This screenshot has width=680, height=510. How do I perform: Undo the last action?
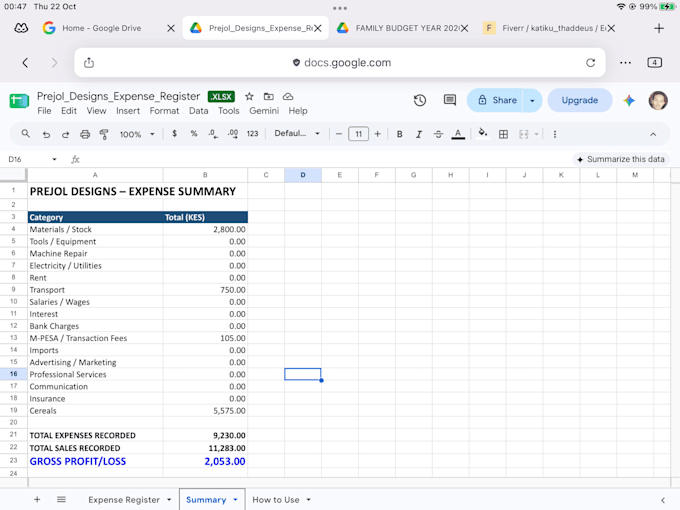point(46,134)
